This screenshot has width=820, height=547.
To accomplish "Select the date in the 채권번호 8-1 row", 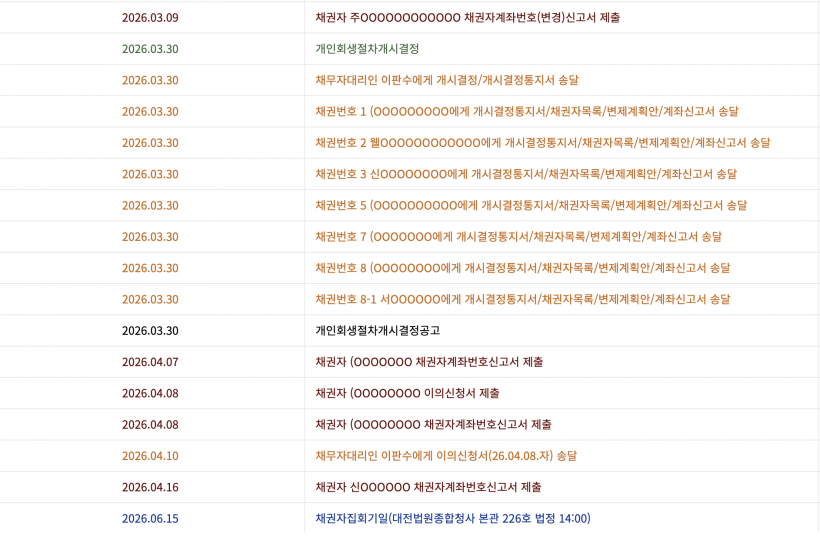I will [x=150, y=300].
